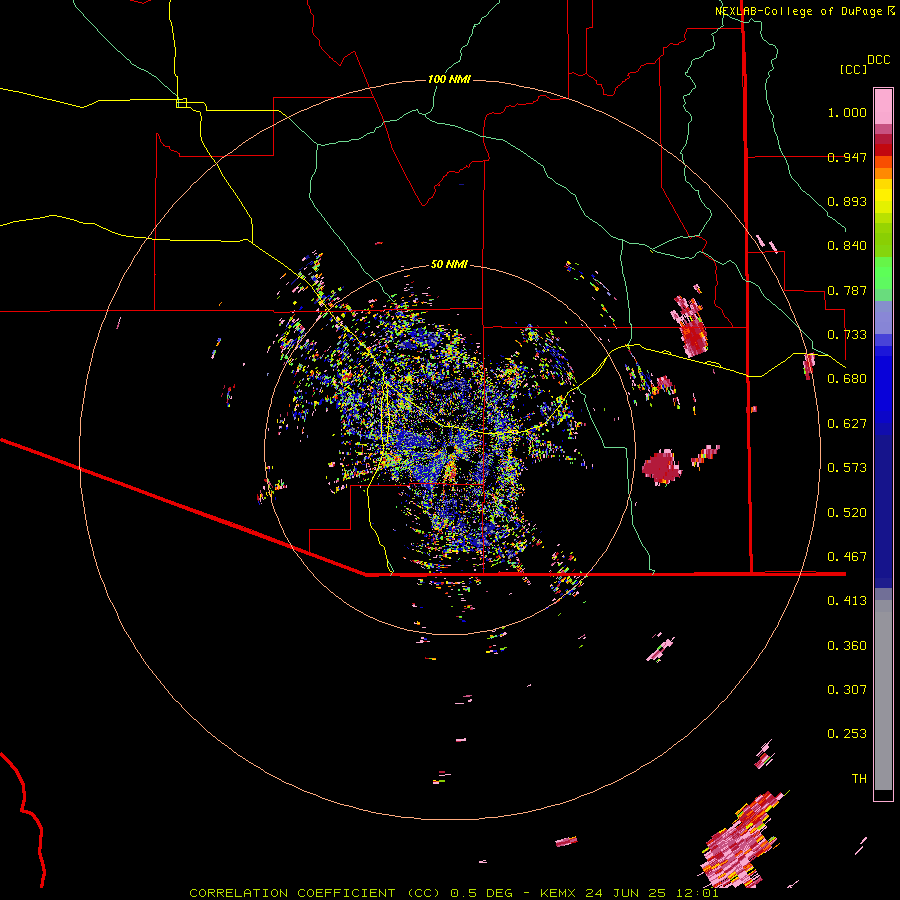Click the radar site center of the range rings
Image resolution: width=900 pixels, height=900 pixels.
tap(450, 449)
